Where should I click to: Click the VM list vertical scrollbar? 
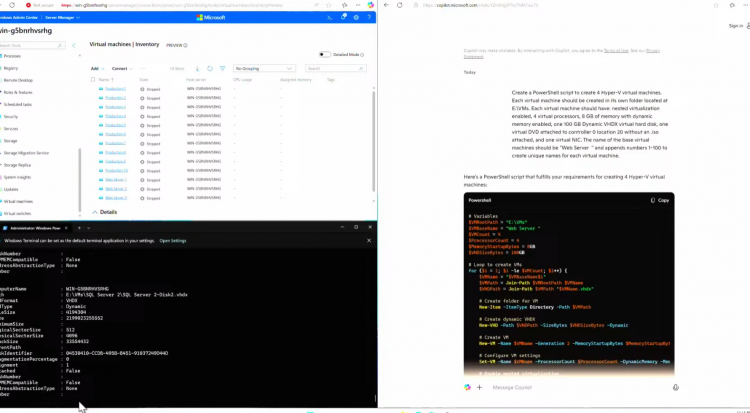point(373,139)
